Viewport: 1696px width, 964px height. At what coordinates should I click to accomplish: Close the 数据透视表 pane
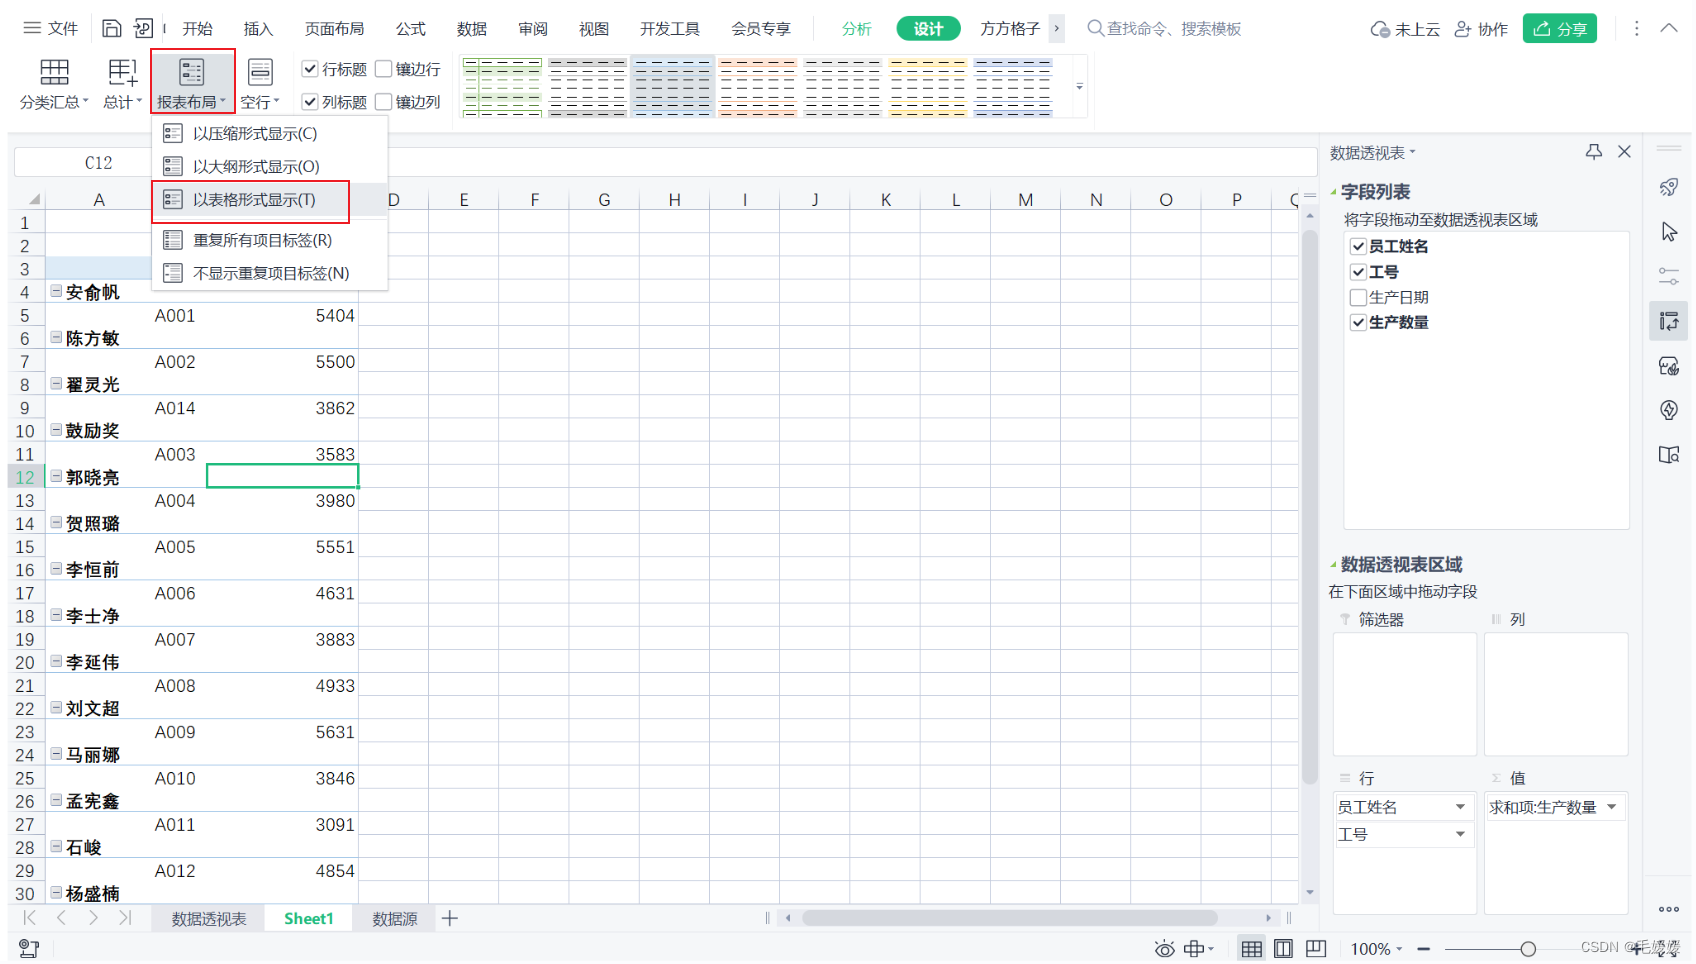coord(1624,152)
